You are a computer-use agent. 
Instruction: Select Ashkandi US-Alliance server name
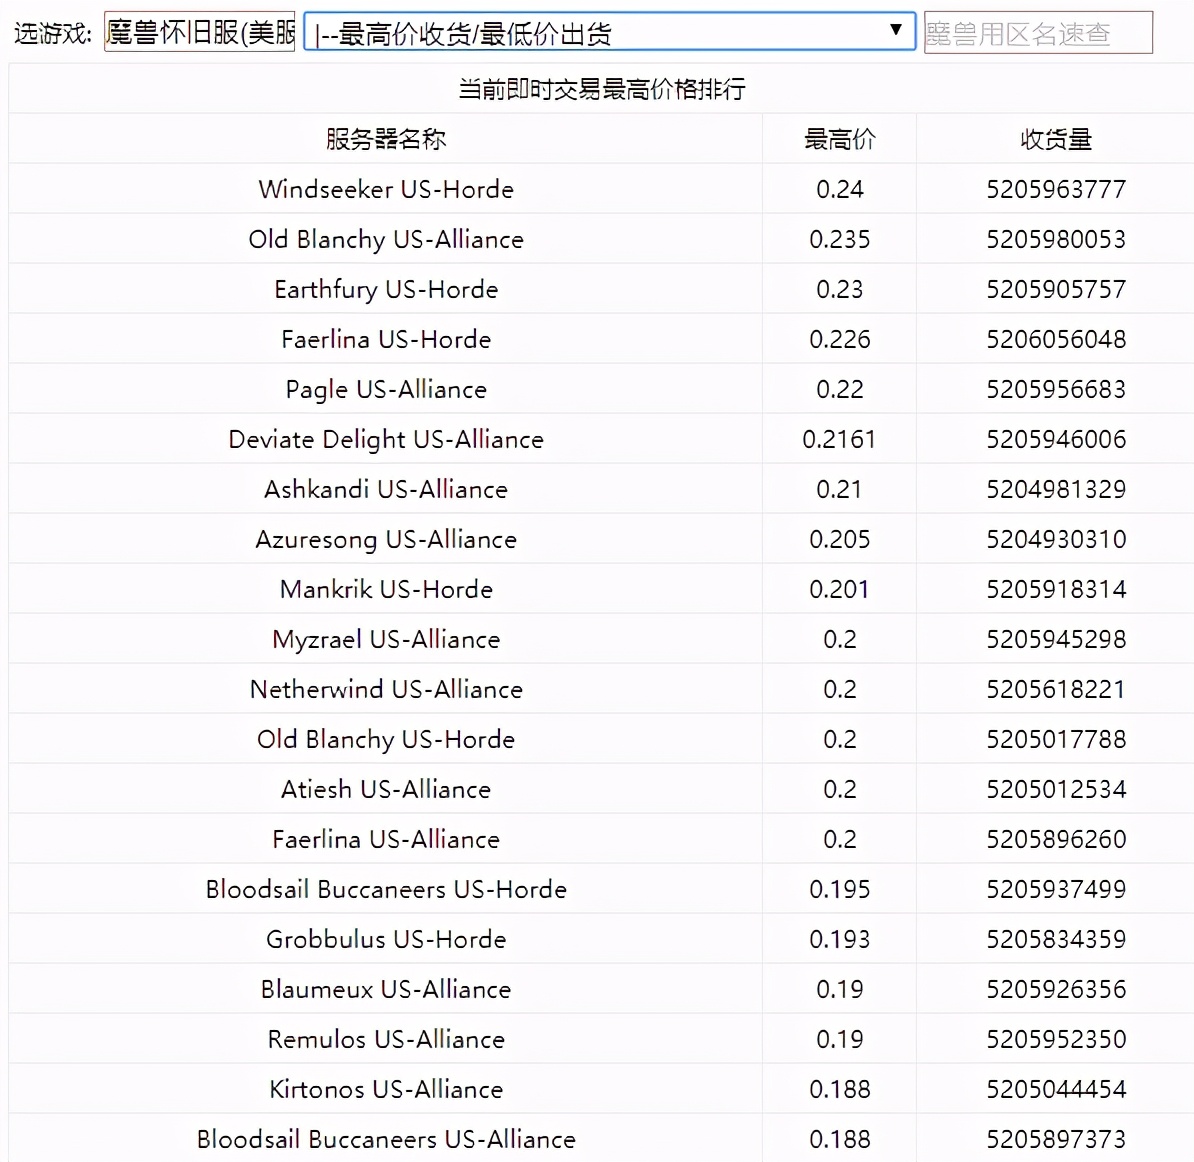[x=386, y=489]
